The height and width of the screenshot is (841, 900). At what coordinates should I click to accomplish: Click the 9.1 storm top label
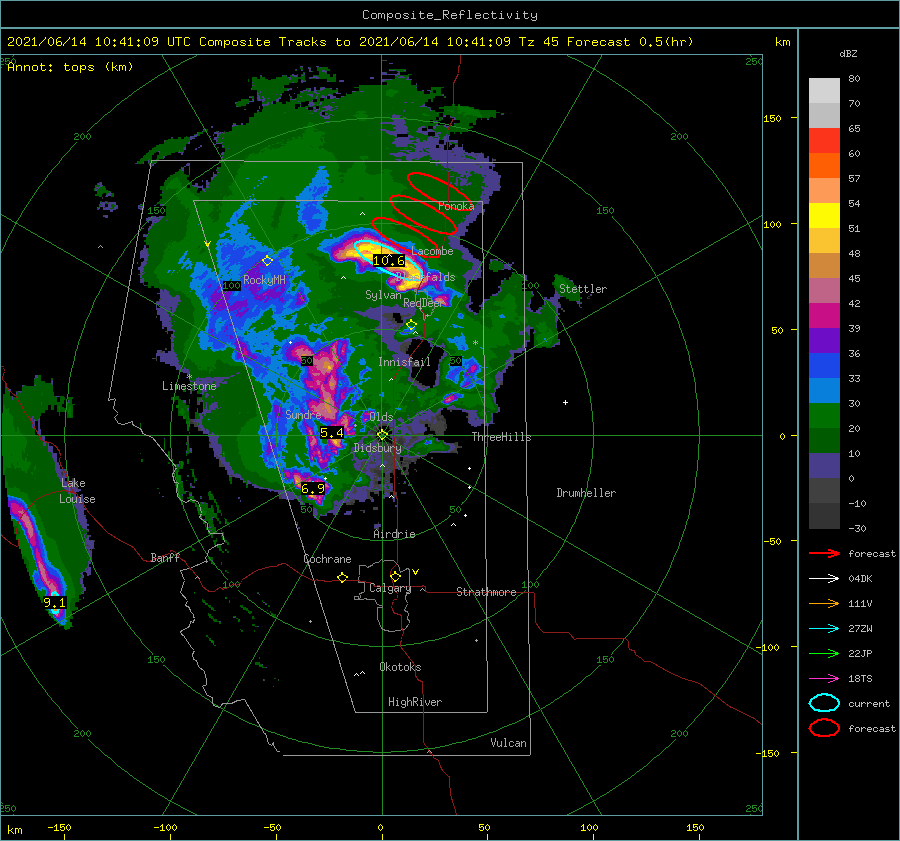pos(55,602)
